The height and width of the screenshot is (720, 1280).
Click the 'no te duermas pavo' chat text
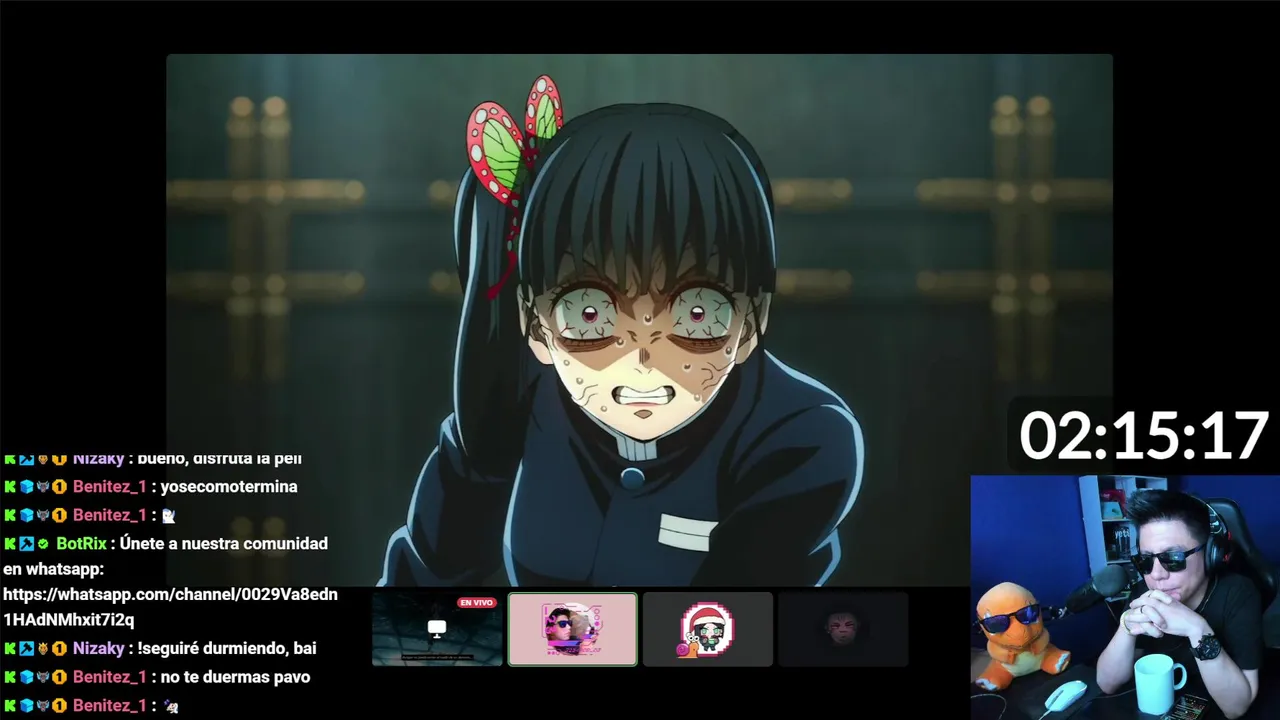point(235,677)
